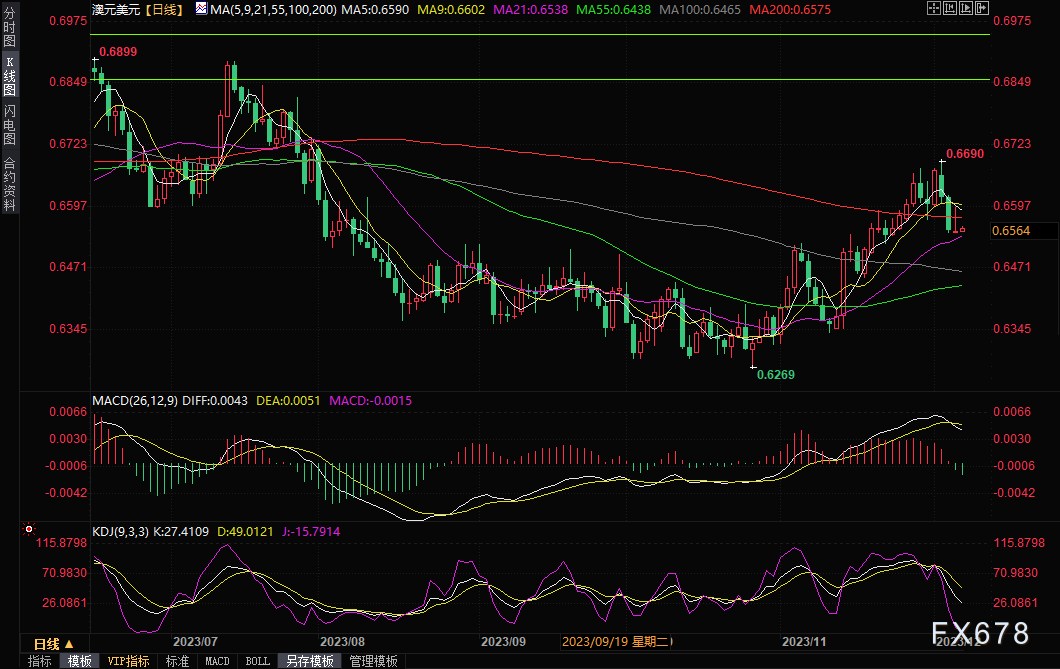Open 管理模板 template manager
Viewport: 1060px width, 669px height.
click(373, 661)
